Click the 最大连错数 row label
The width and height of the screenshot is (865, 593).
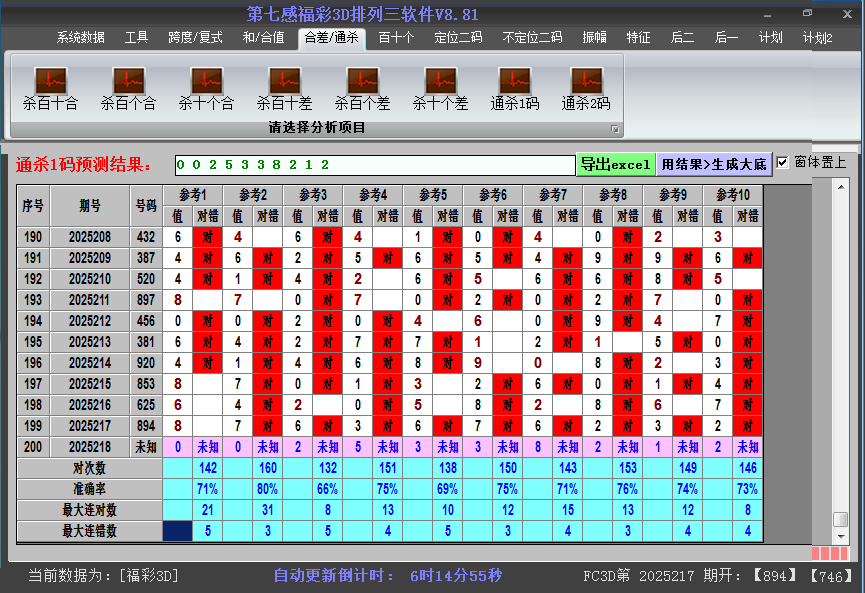tap(89, 531)
